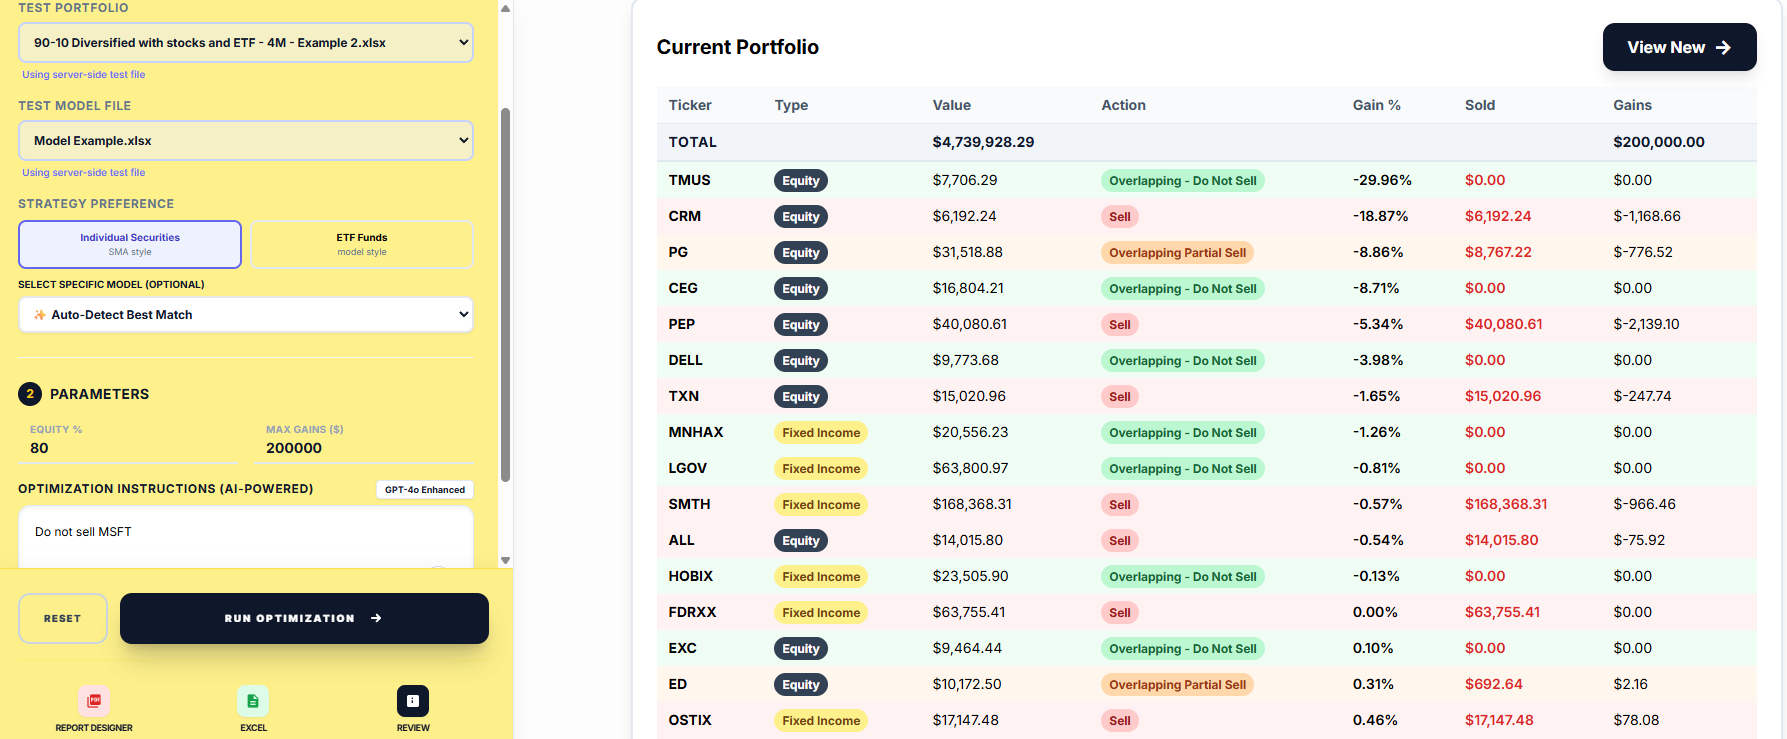The height and width of the screenshot is (739, 1787).
Task: Open the Report Designer icon
Action: pos(94,700)
